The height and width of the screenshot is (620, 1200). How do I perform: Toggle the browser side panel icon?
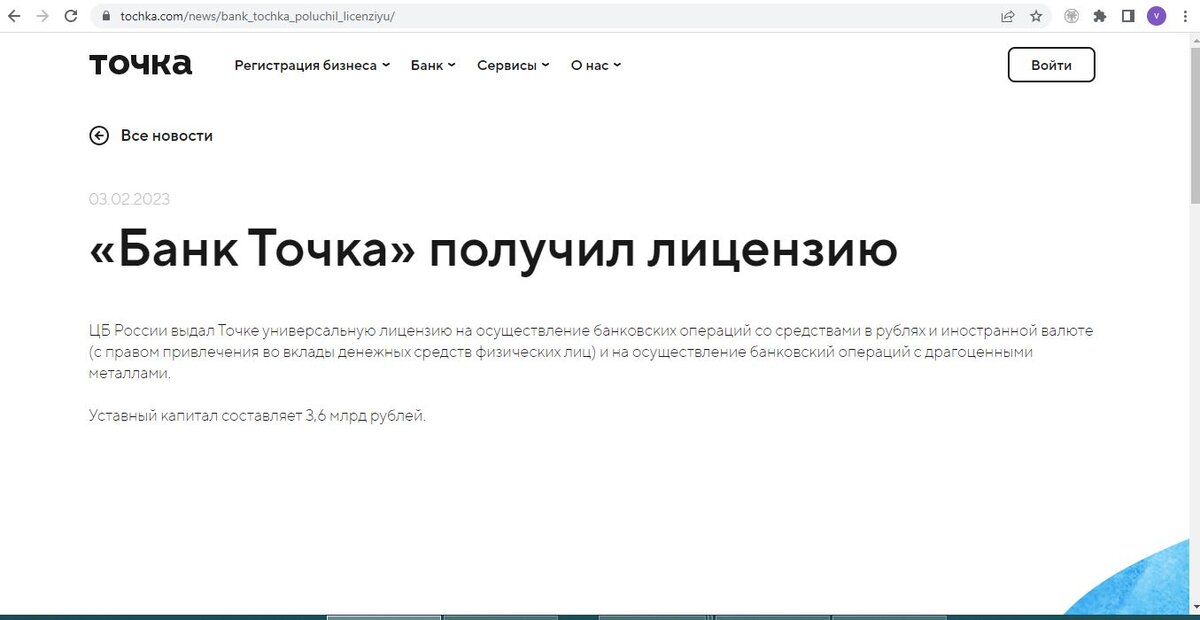point(1128,16)
